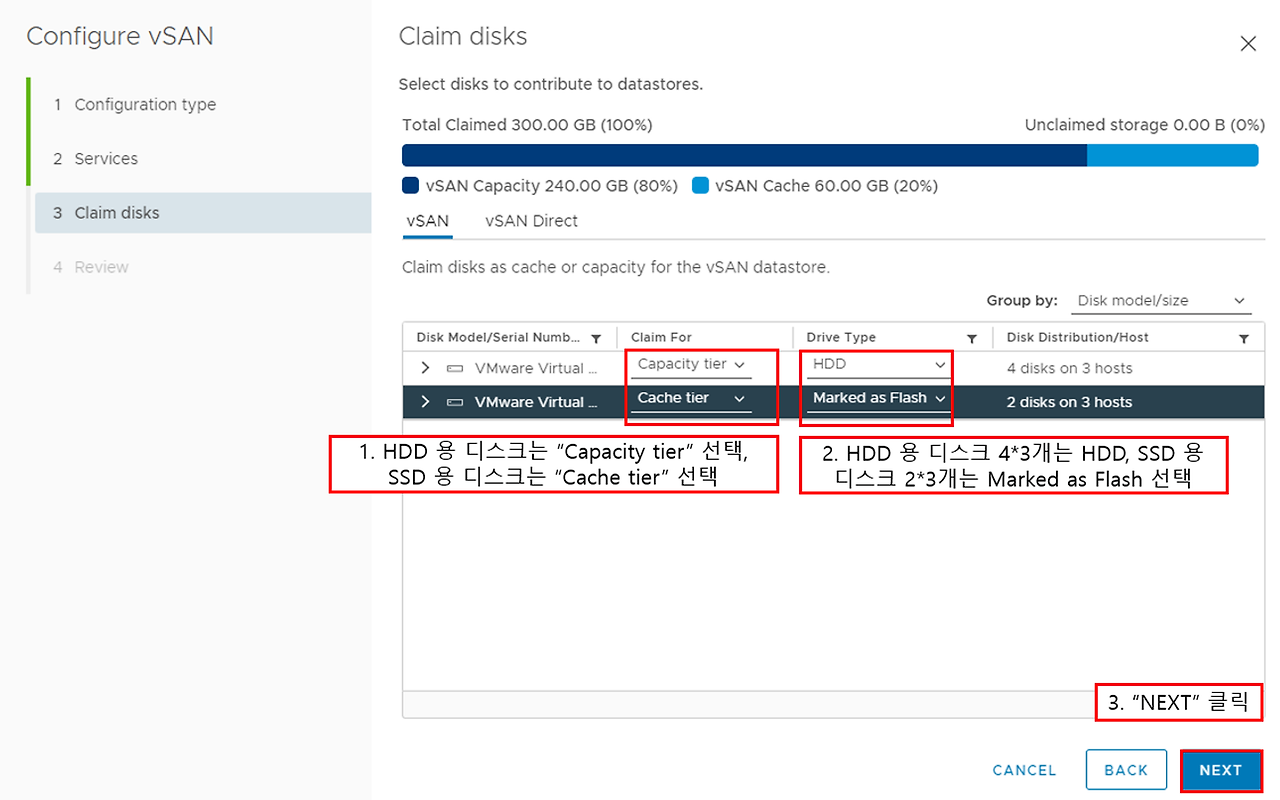Viewport: 1280px width, 800px height.
Task: Open the HDD drive type dropdown
Action: 877,365
